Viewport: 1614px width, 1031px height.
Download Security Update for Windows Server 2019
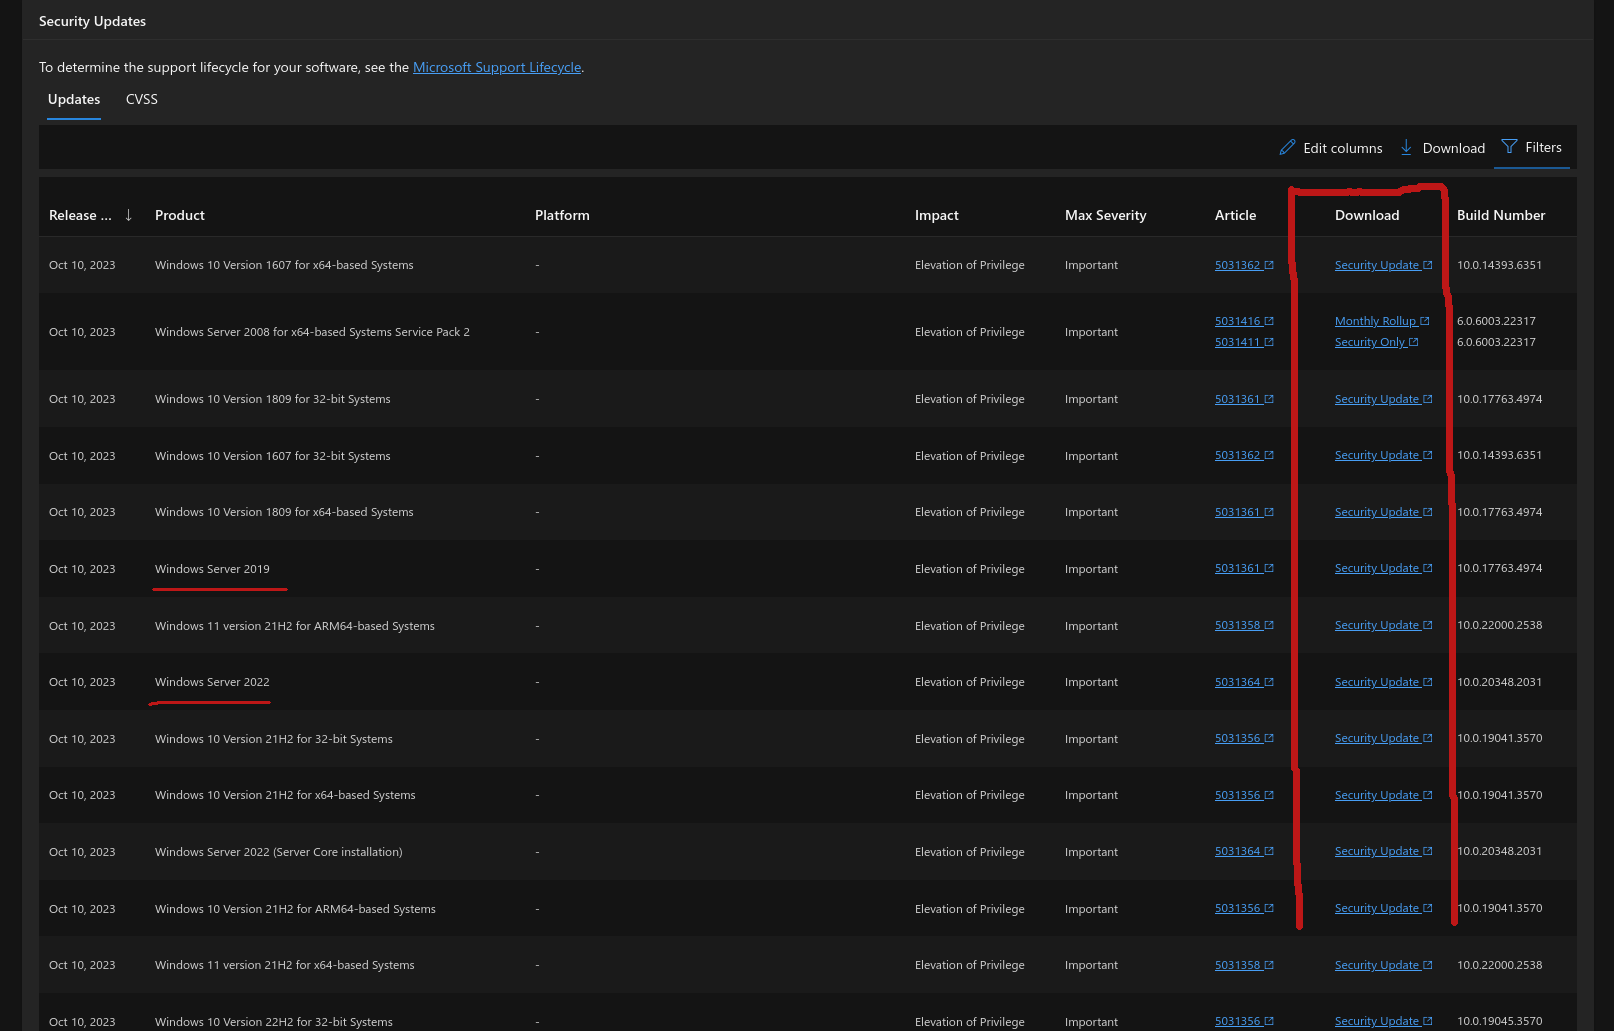[1383, 568]
